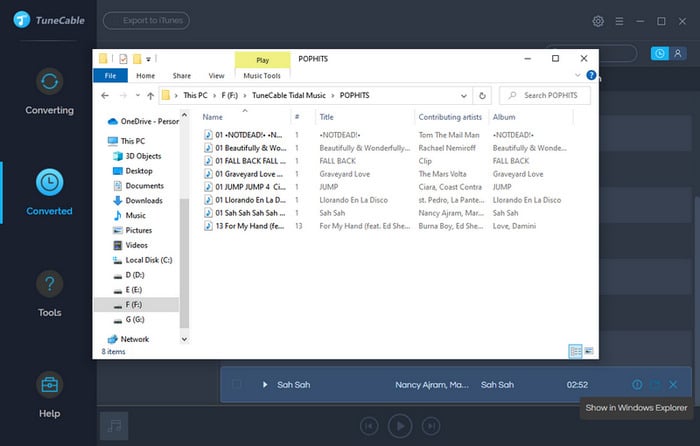The height and width of the screenshot is (446, 700).
Task: Select file 01 Graveyard Love
Action: tap(245, 174)
